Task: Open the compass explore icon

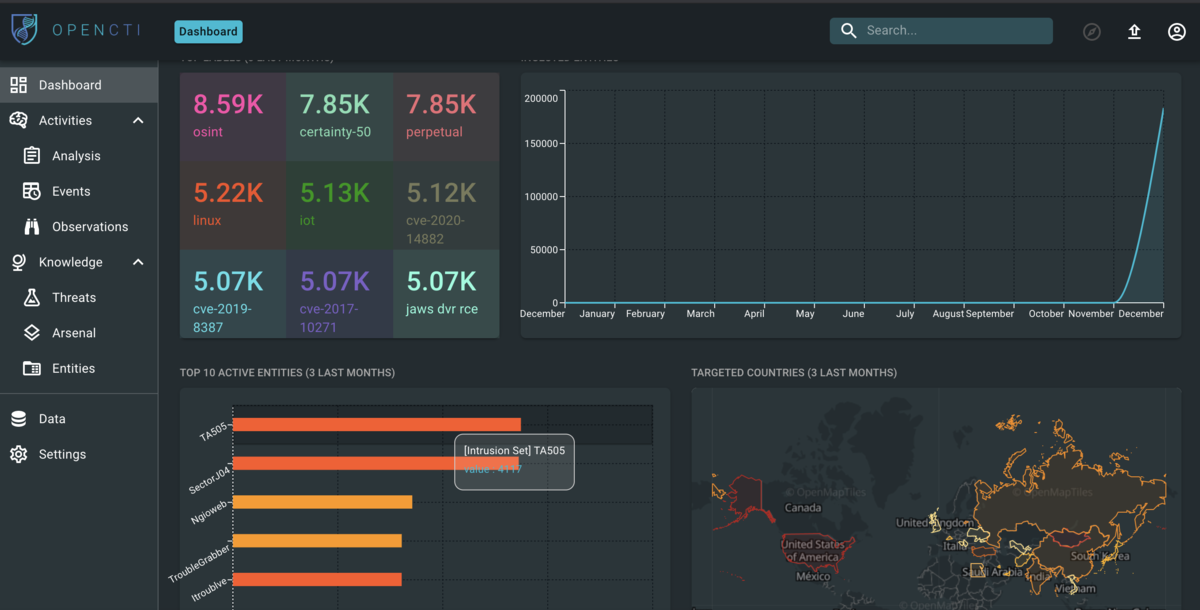Action: pyautogui.click(x=1092, y=32)
